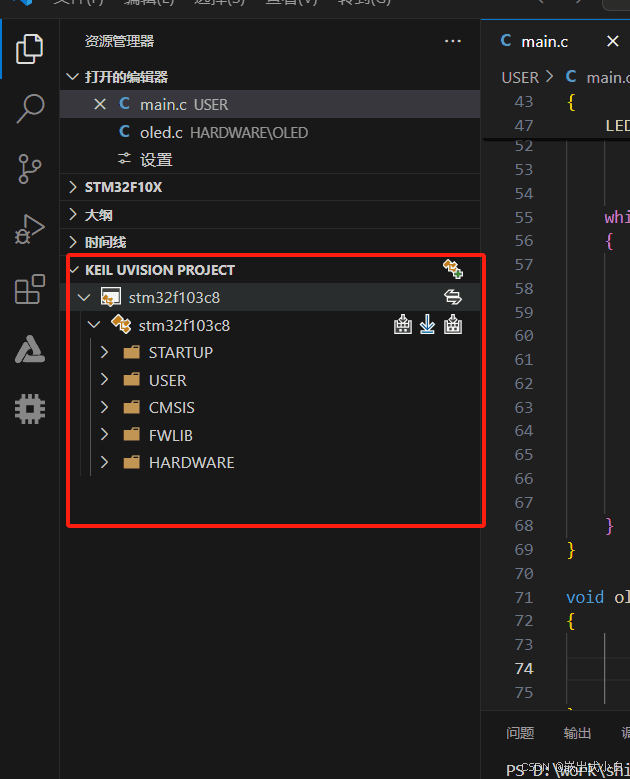Viewport: 630px width, 779px height.
Task: Open the Explorer panel more actions menu
Action: click(453, 41)
